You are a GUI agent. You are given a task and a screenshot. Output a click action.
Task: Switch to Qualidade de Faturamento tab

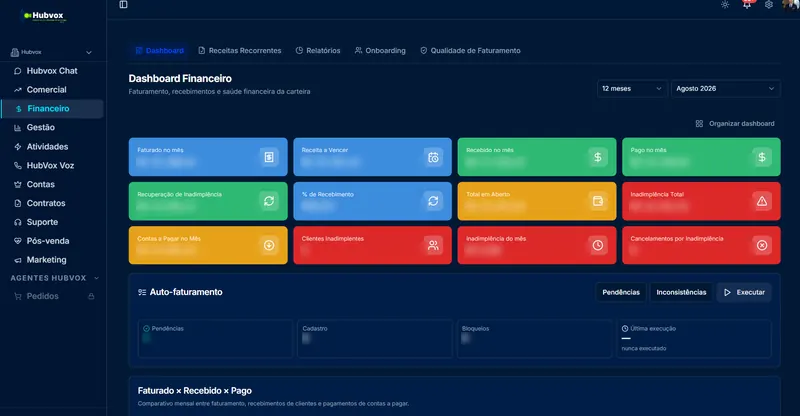[470, 51]
